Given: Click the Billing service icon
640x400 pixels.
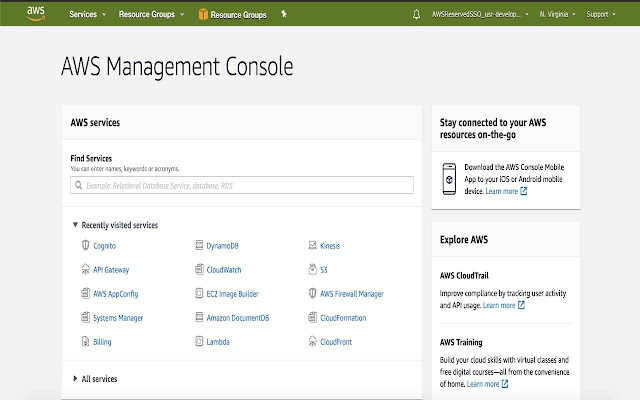Looking at the screenshot, I should click(x=85, y=341).
